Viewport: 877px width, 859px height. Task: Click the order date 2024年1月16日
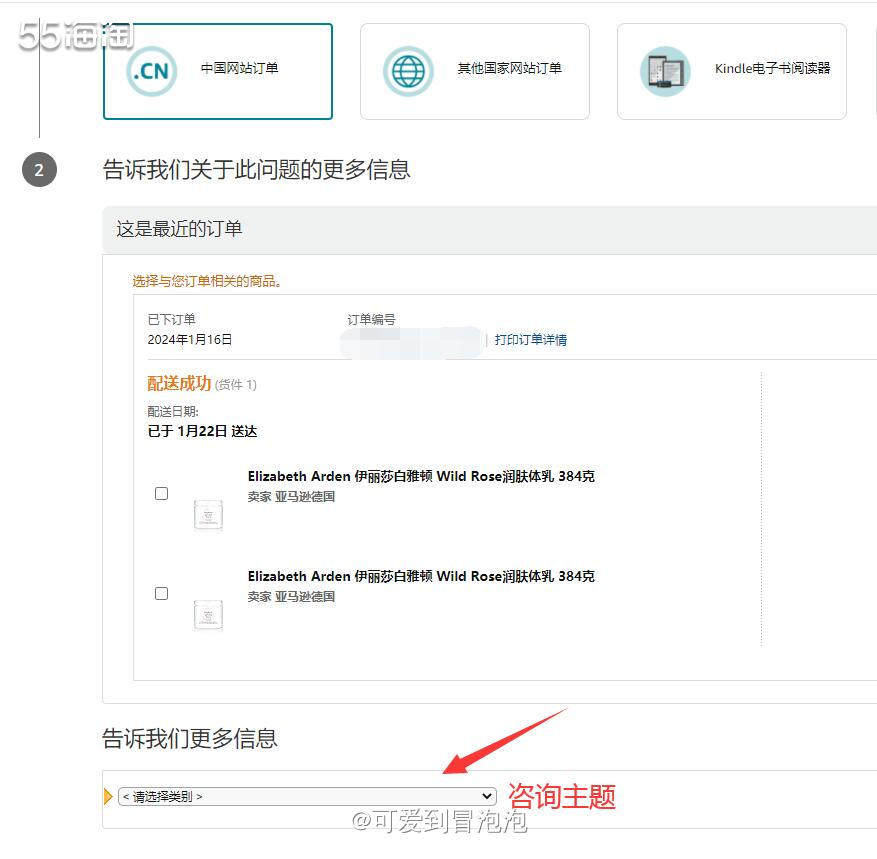190,339
